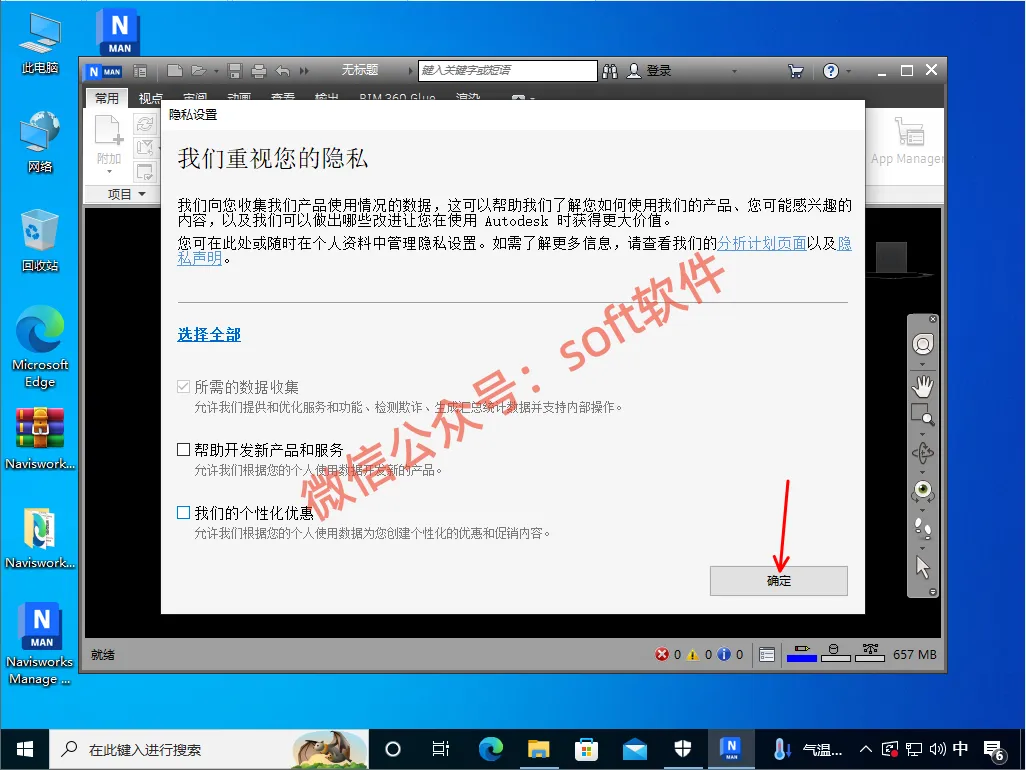Toggle the 所需的数据收集 checkbox
This screenshot has width=1026, height=770.
183,387
